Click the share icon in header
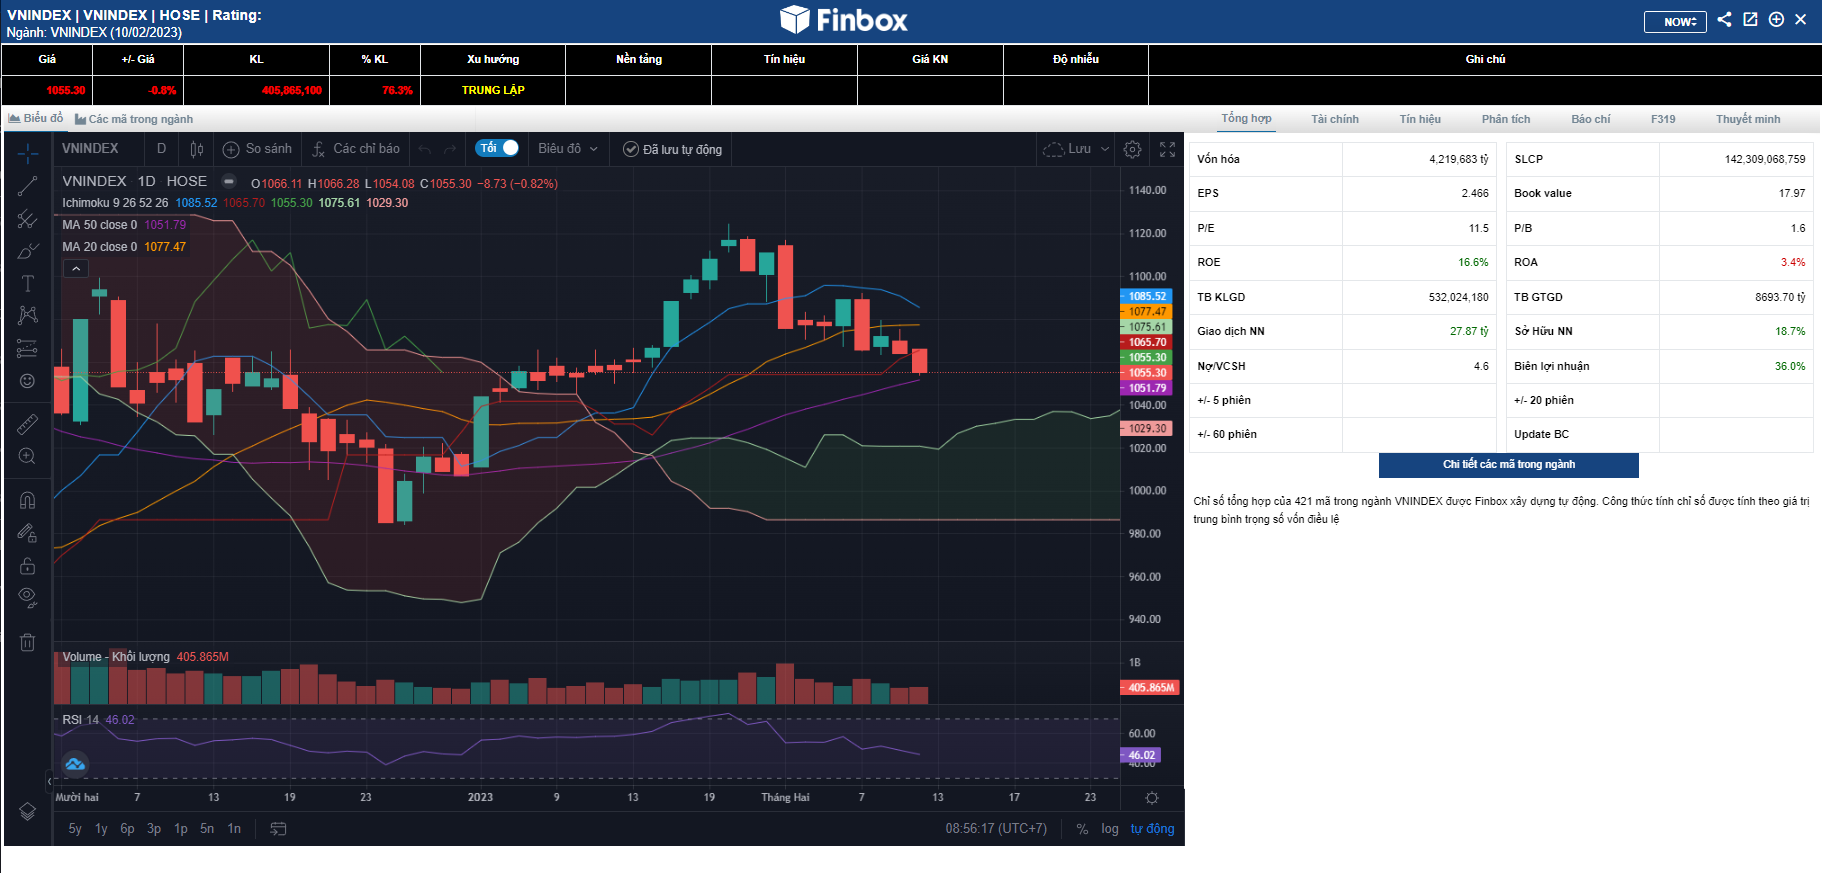 (x=1724, y=19)
